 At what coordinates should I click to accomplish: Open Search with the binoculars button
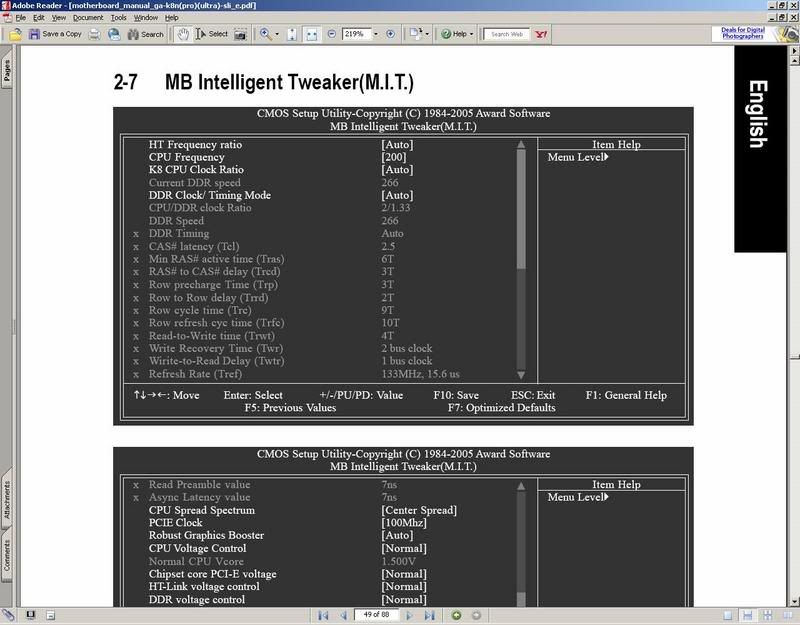(146, 34)
